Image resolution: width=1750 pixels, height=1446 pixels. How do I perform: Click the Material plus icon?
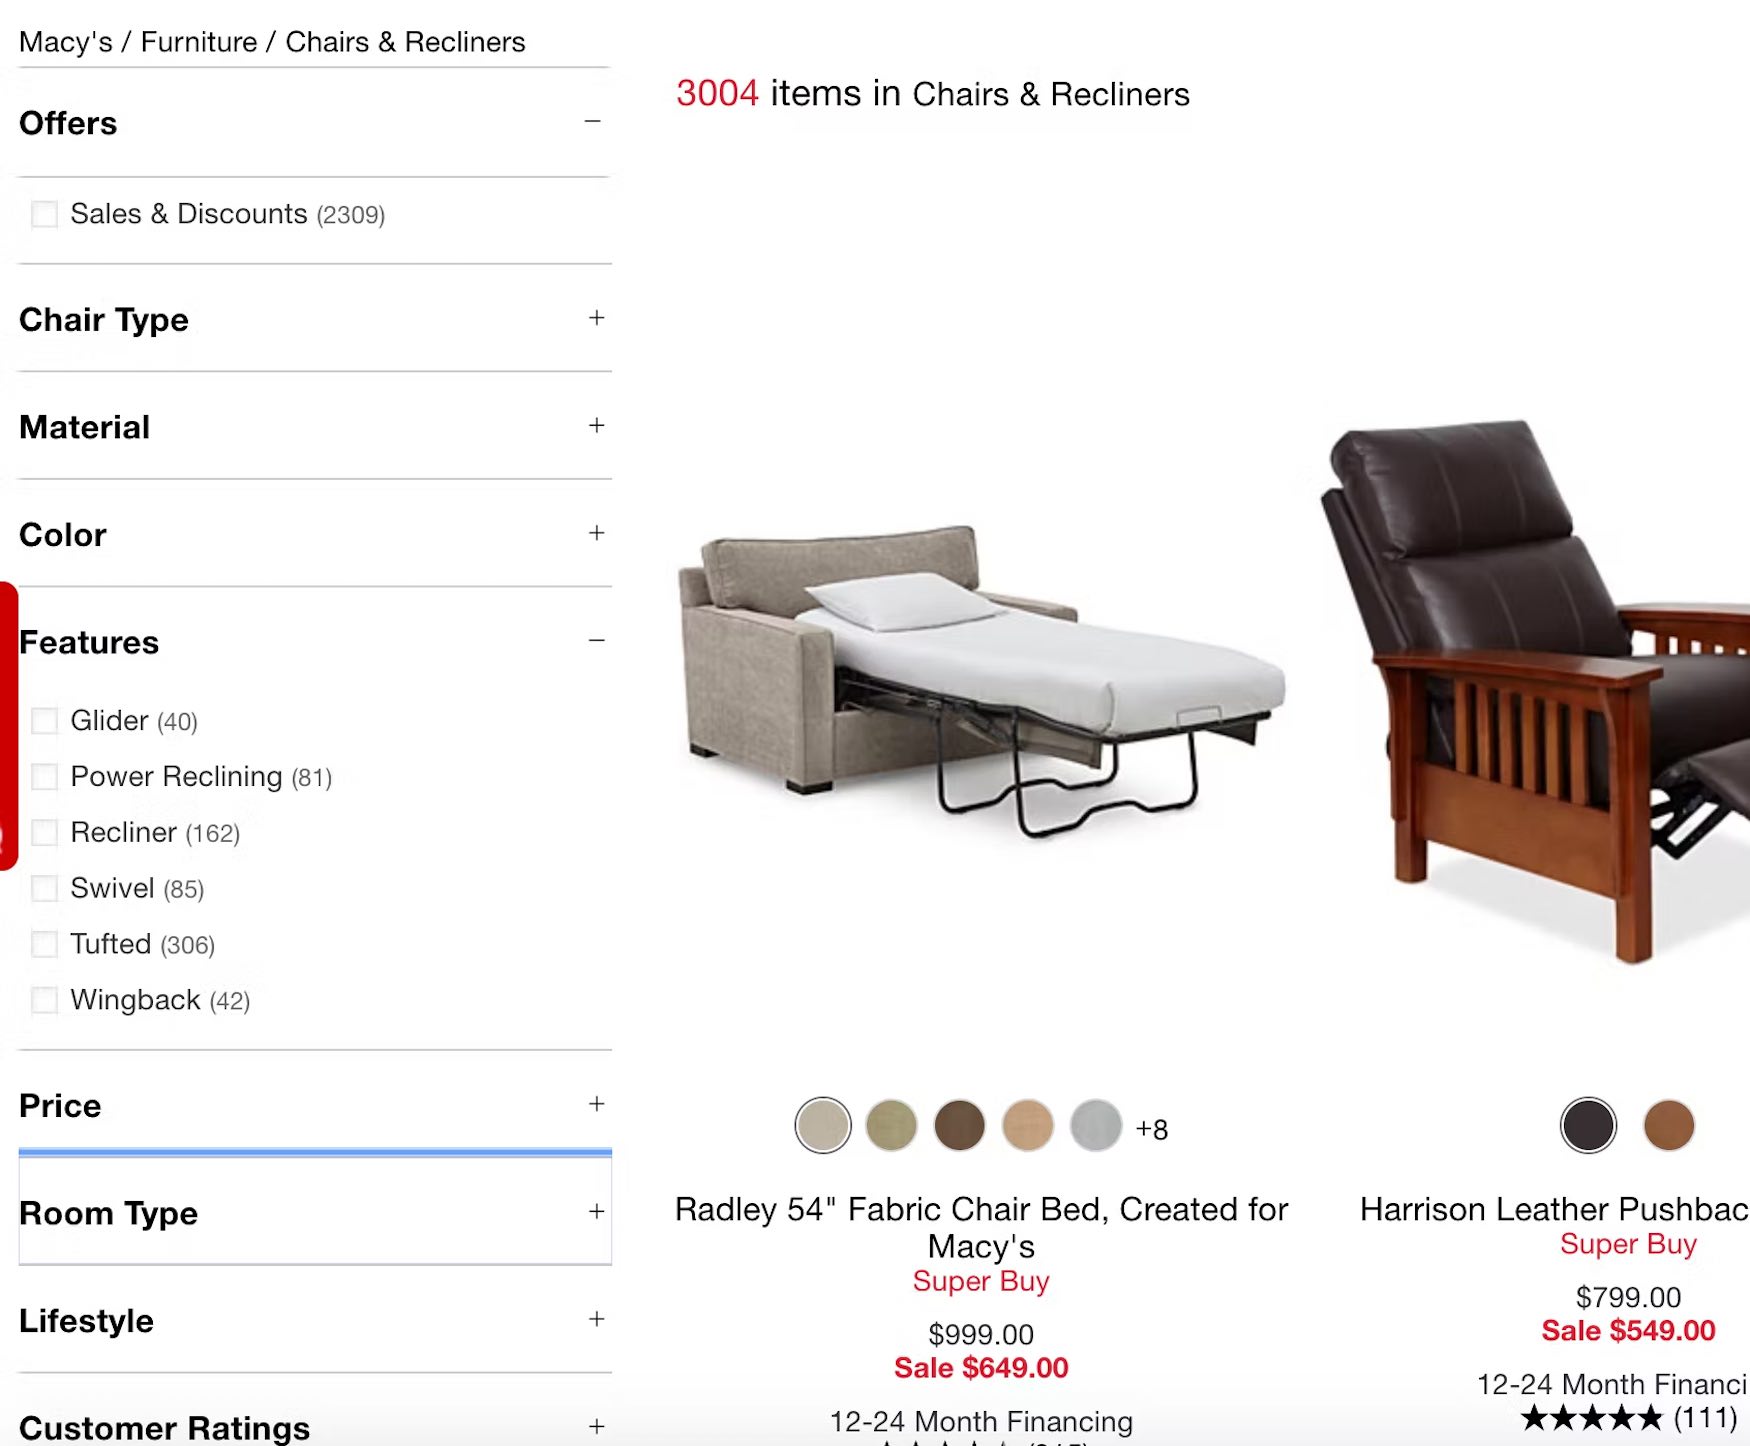point(596,426)
